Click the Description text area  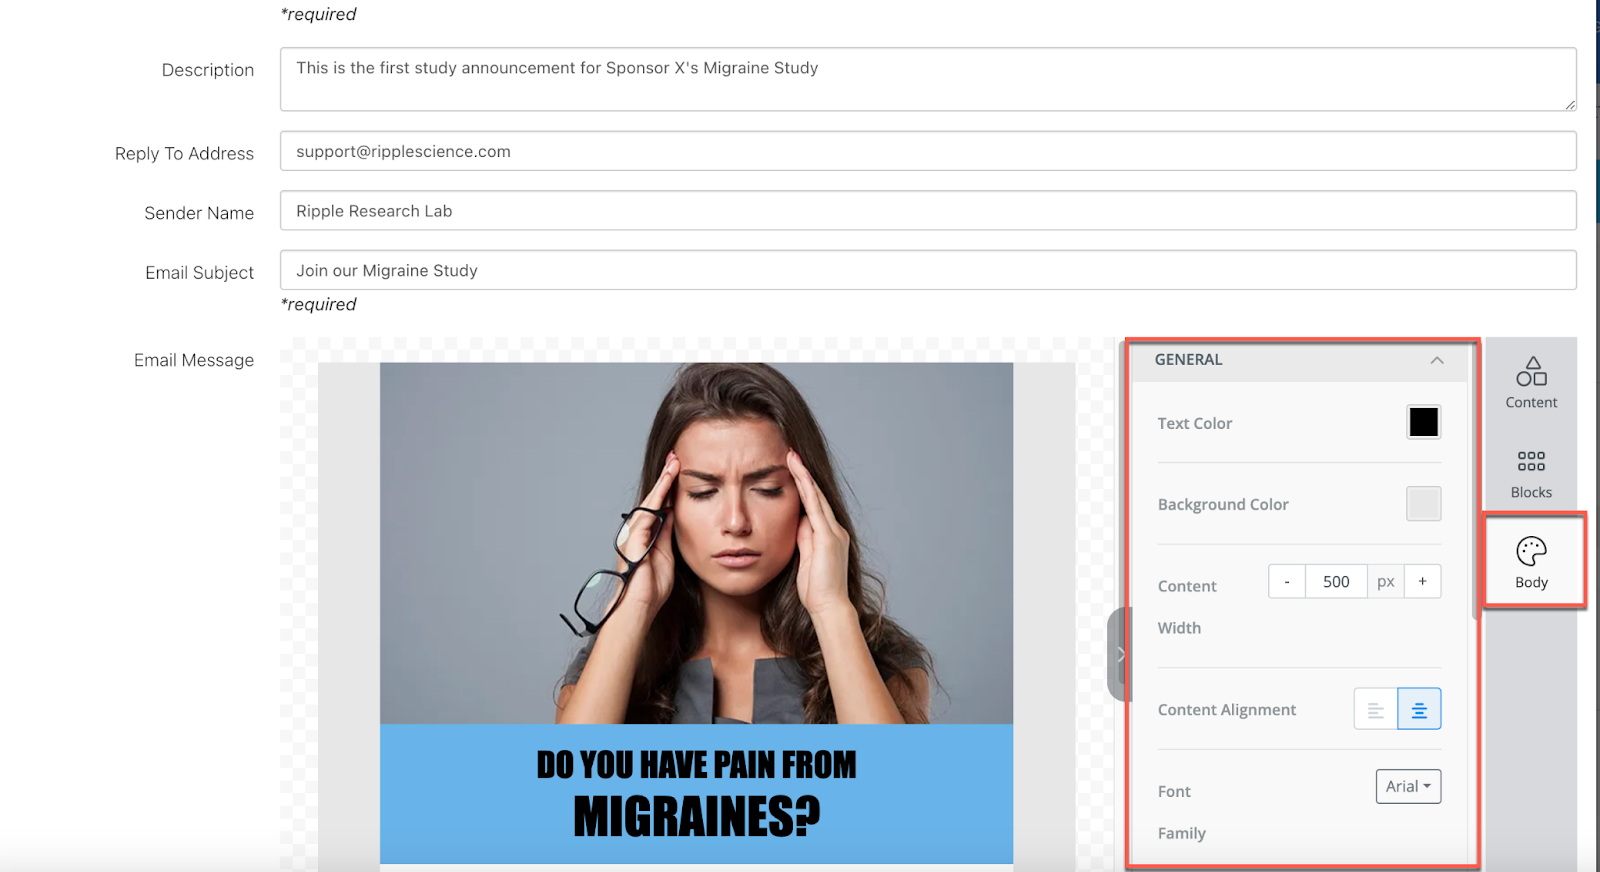tap(927, 79)
